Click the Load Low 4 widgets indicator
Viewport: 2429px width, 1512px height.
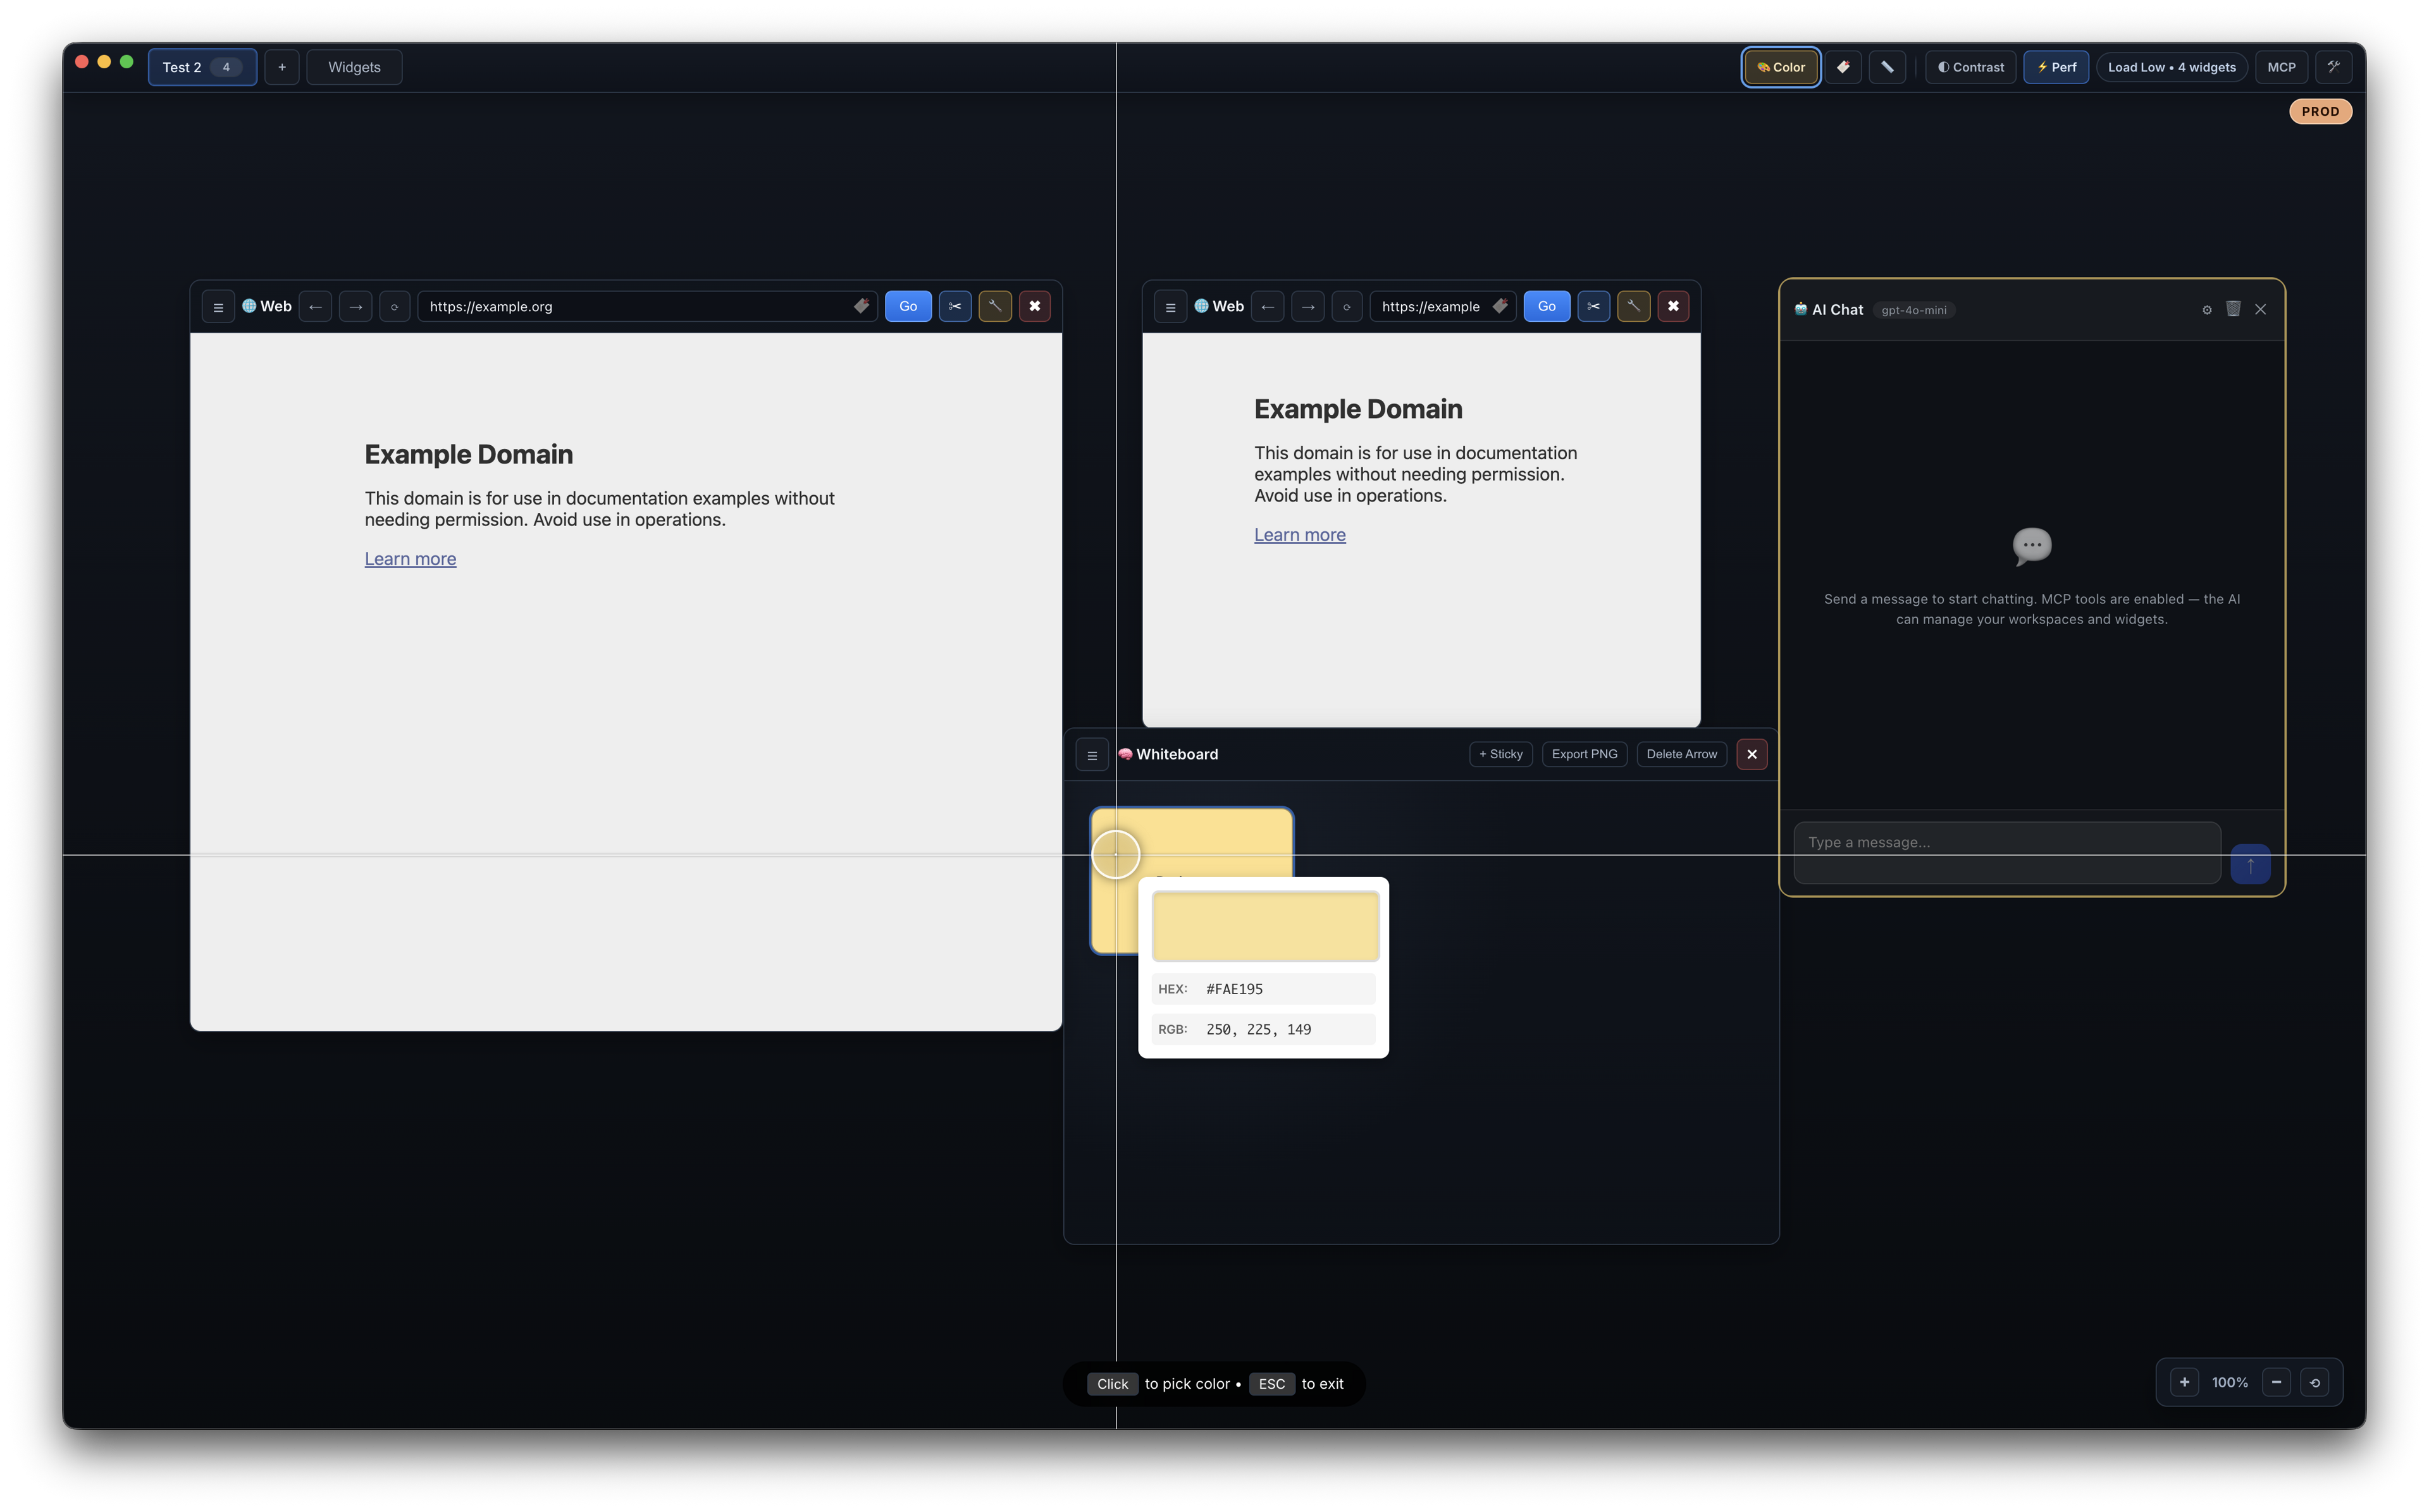click(x=2171, y=67)
